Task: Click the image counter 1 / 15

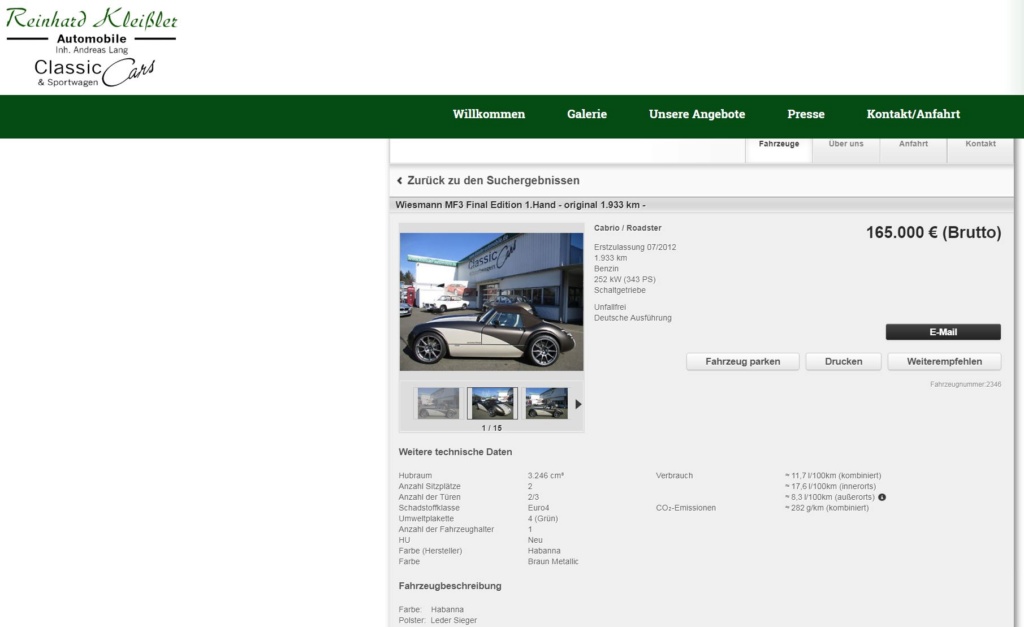Action: [492, 428]
